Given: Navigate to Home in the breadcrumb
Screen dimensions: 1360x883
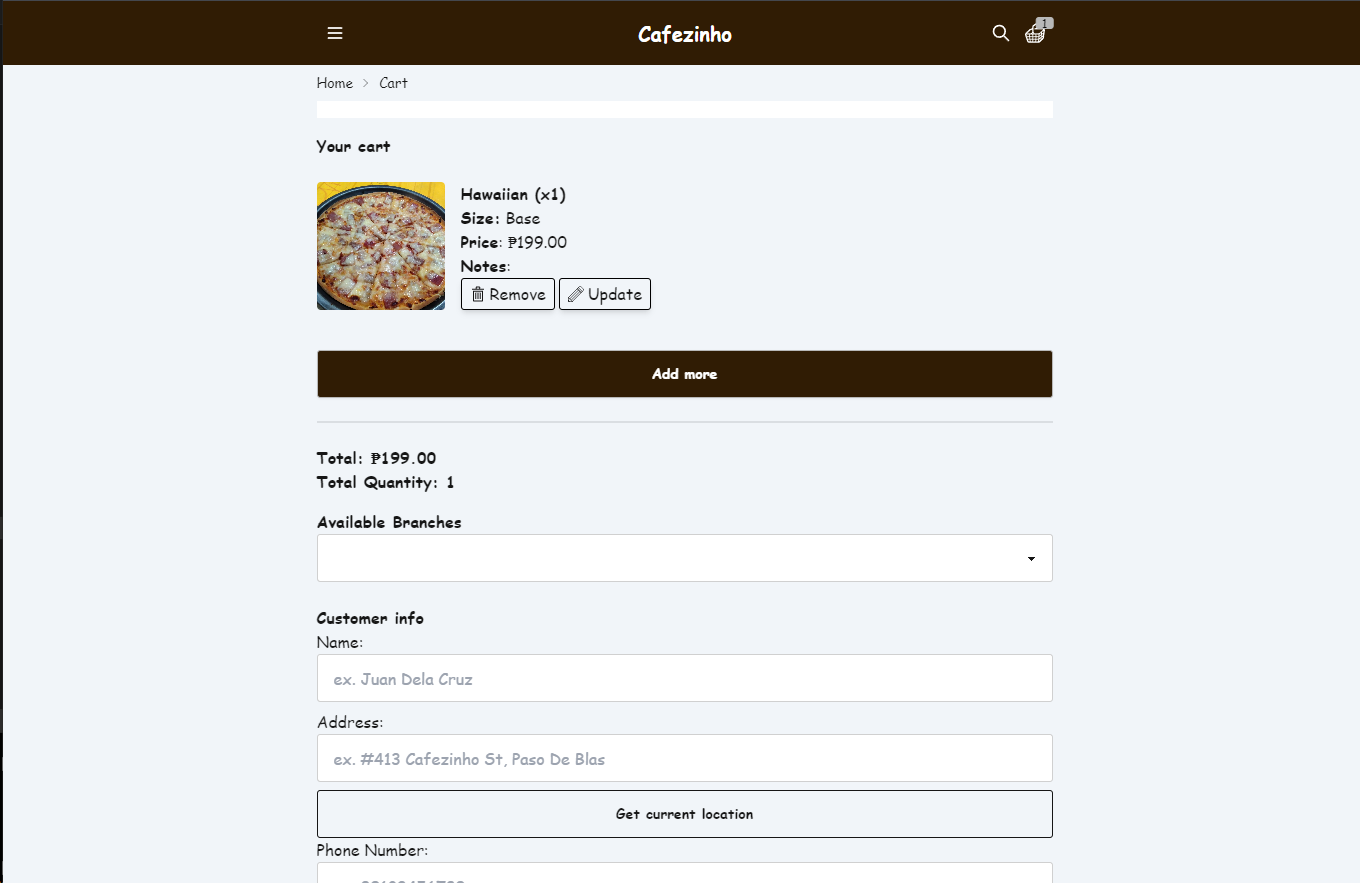Looking at the screenshot, I should (x=334, y=83).
